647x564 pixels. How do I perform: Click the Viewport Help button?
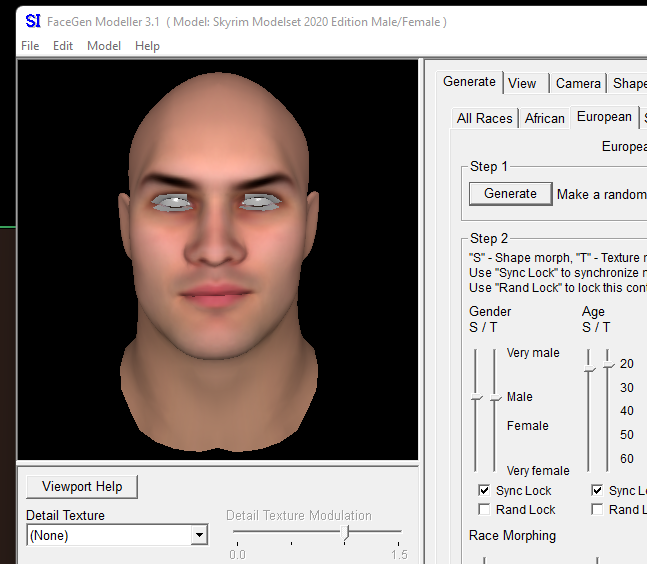point(82,487)
